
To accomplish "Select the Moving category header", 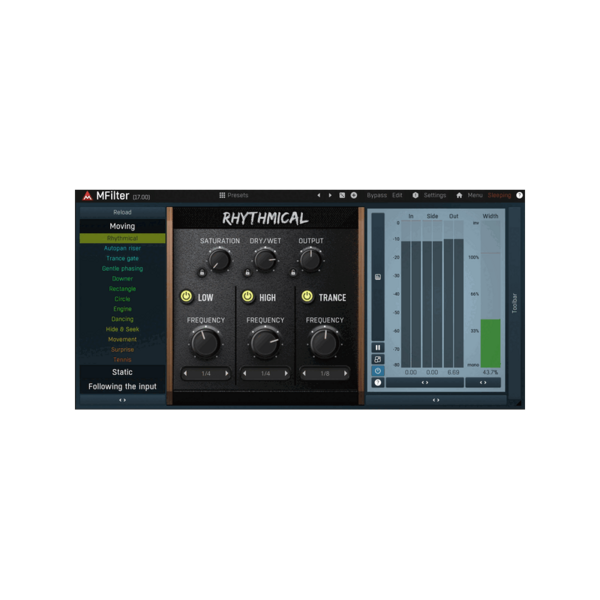I will click(122, 226).
